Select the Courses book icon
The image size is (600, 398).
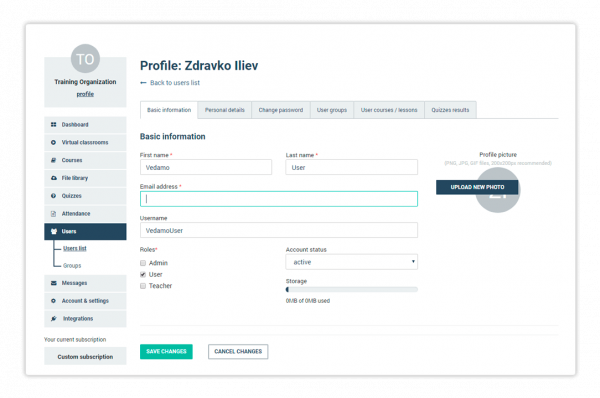(54, 160)
